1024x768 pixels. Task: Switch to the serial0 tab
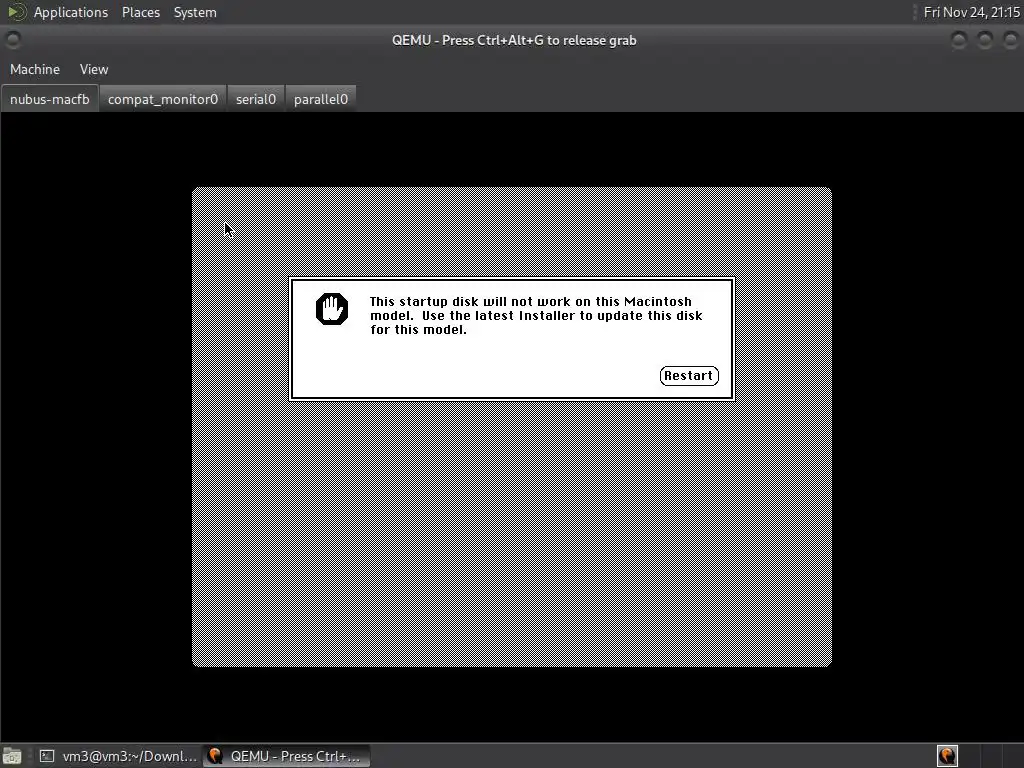point(255,99)
